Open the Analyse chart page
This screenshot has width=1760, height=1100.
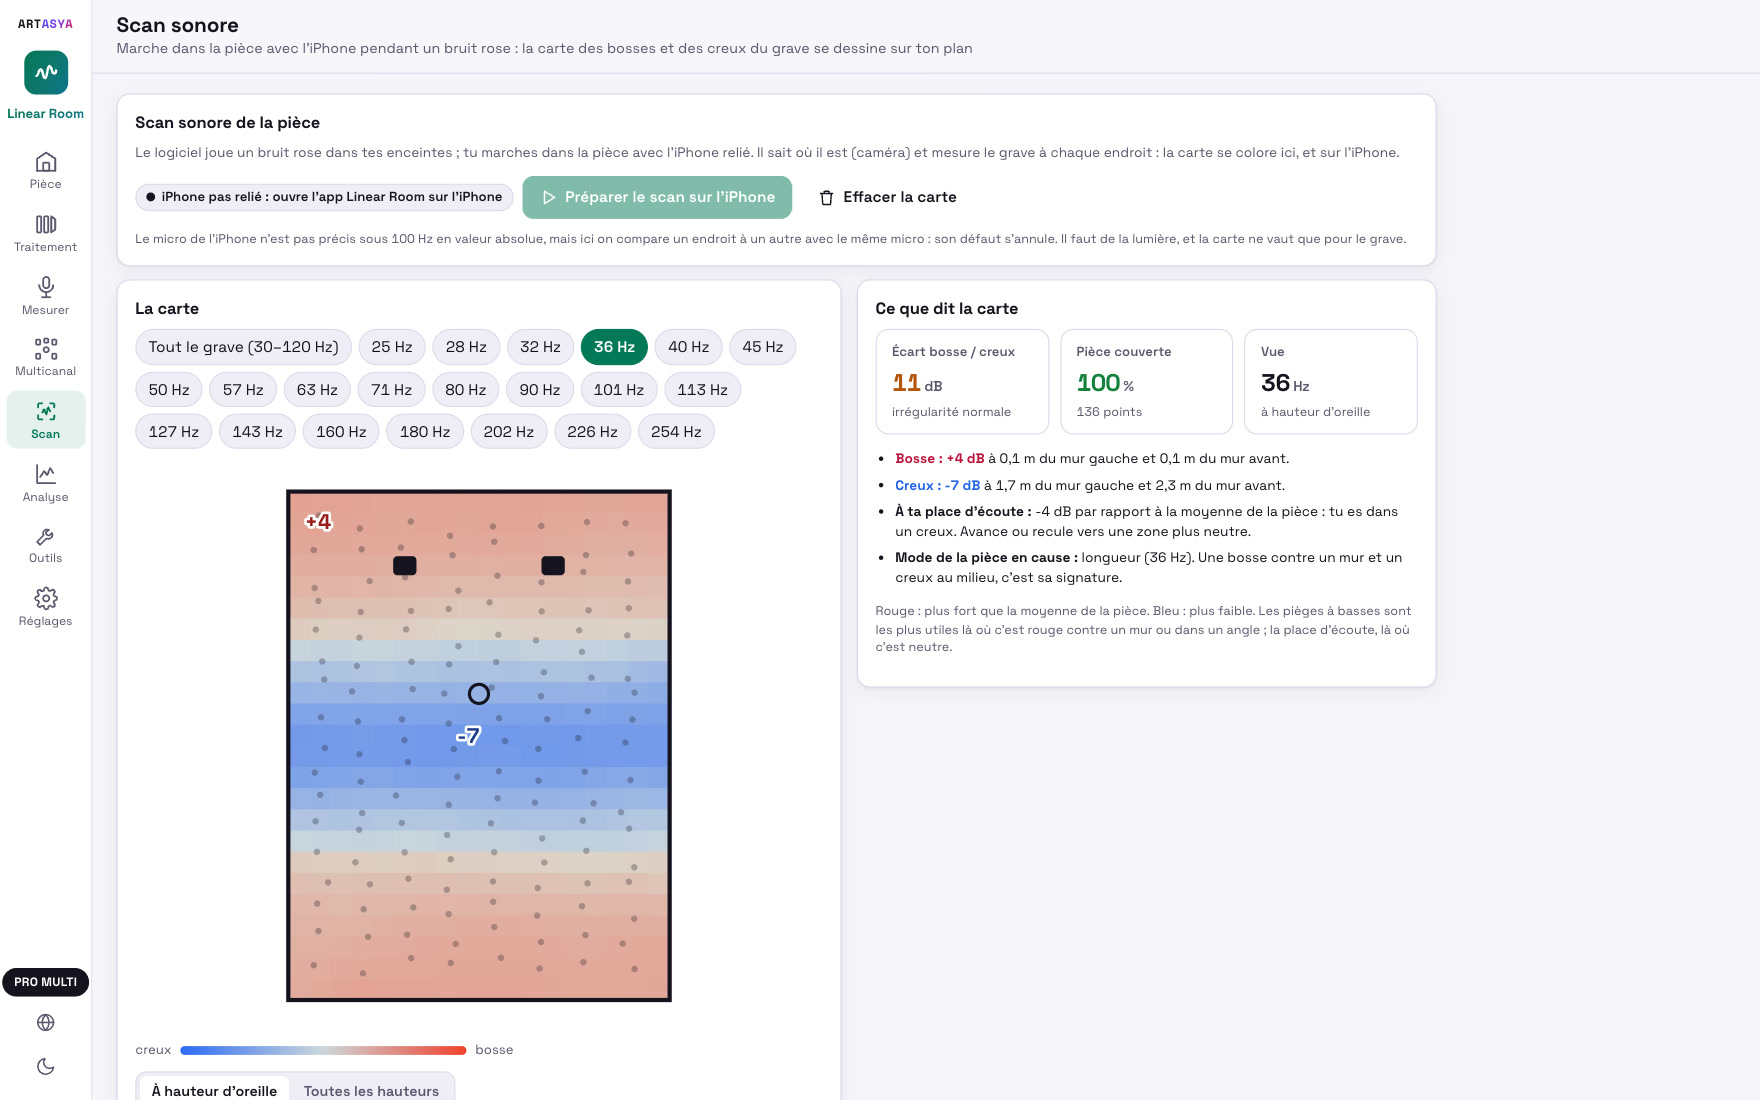click(x=46, y=483)
